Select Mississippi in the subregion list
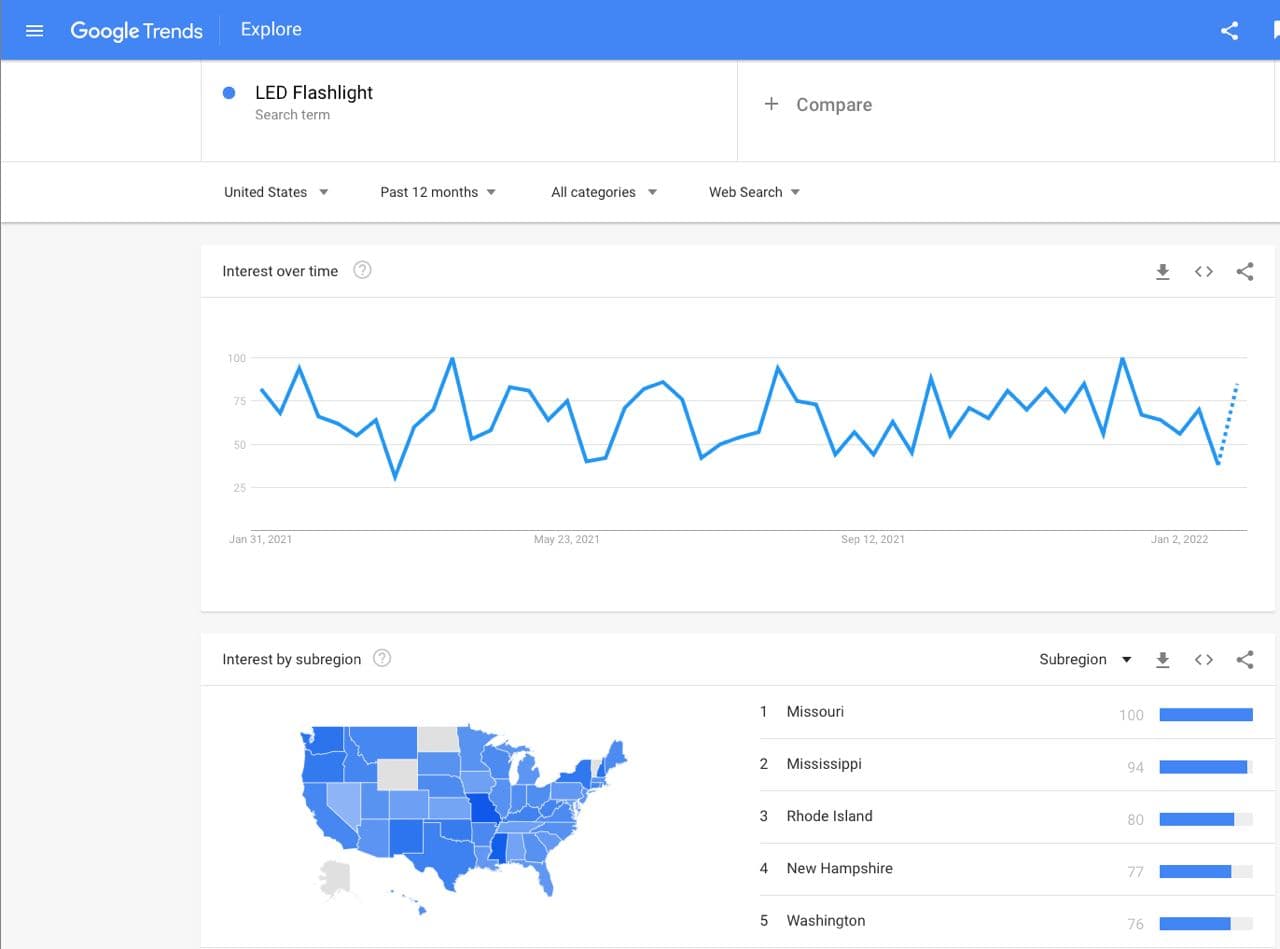This screenshot has height=949, width=1280. pyautogui.click(x=823, y=763)
